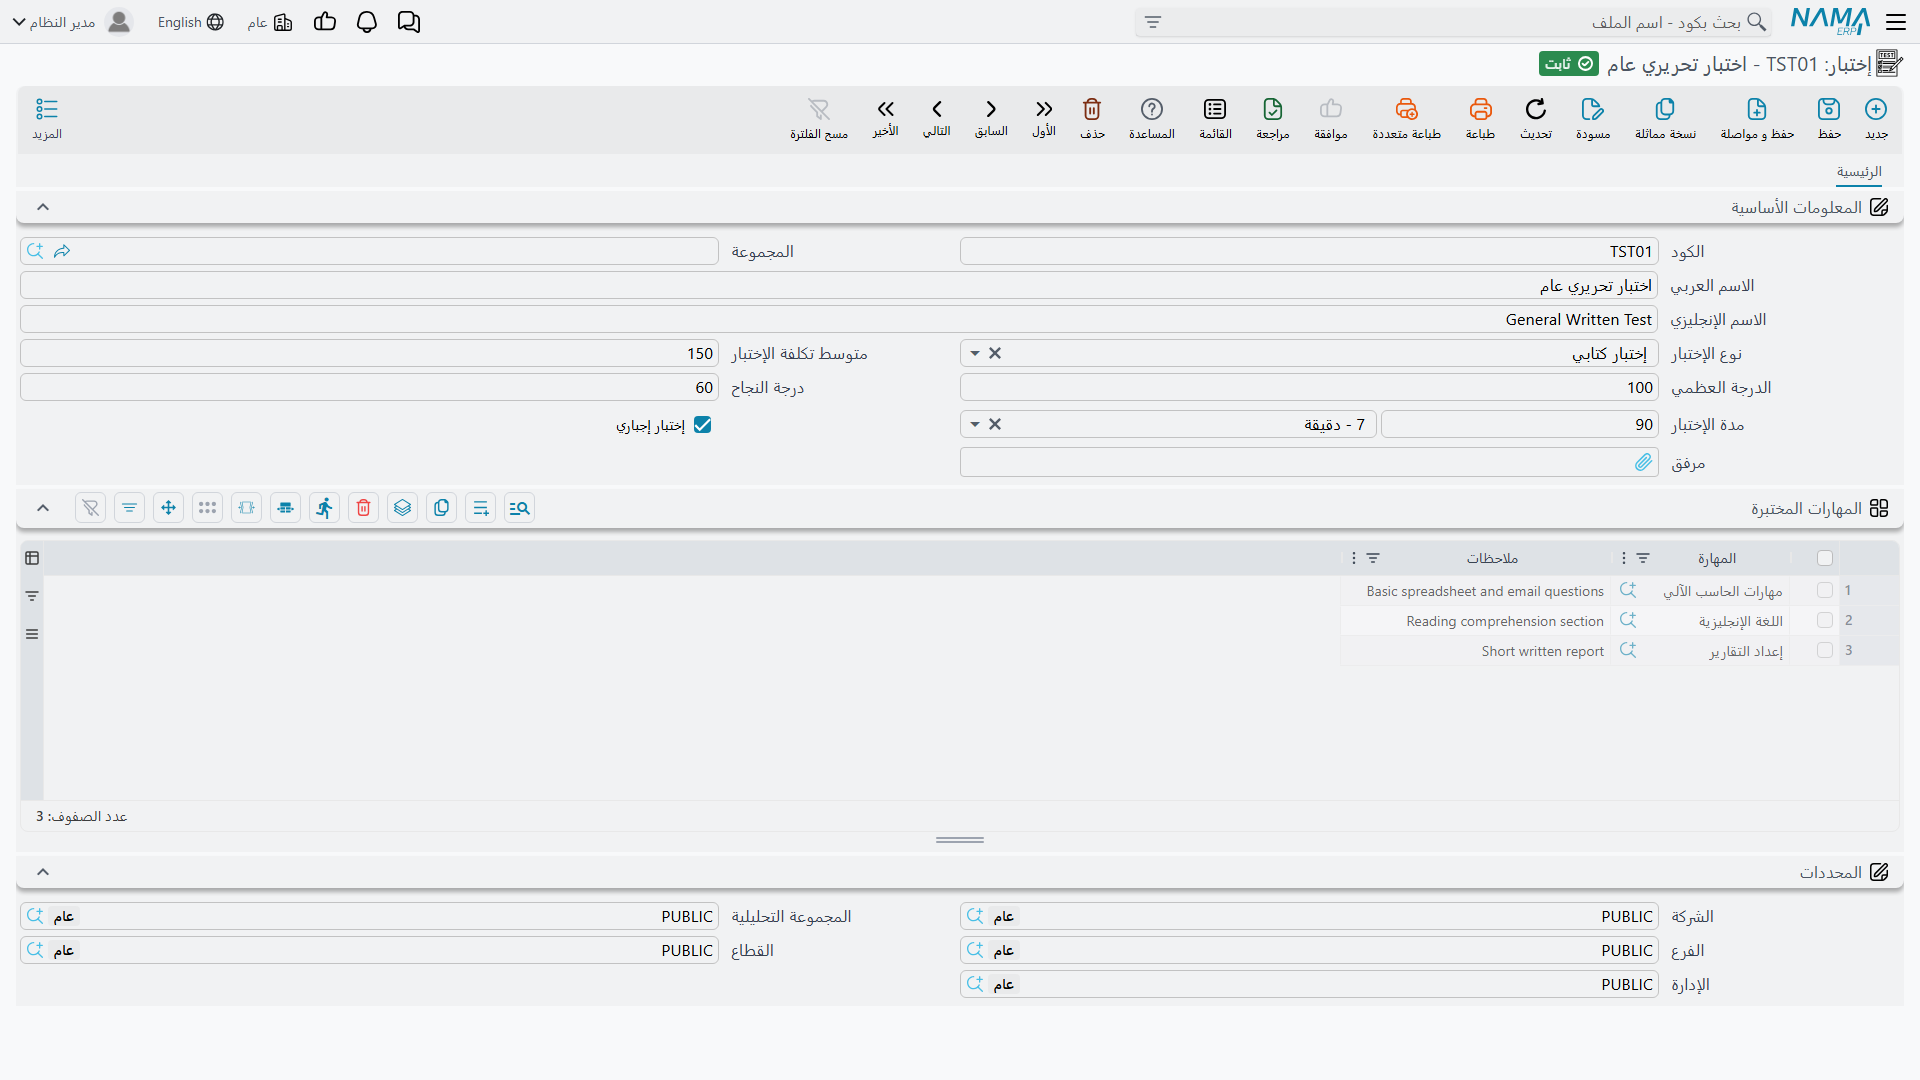
Task: Click search rows icon in skills grid toolbar
Action: tap(520, 508)
